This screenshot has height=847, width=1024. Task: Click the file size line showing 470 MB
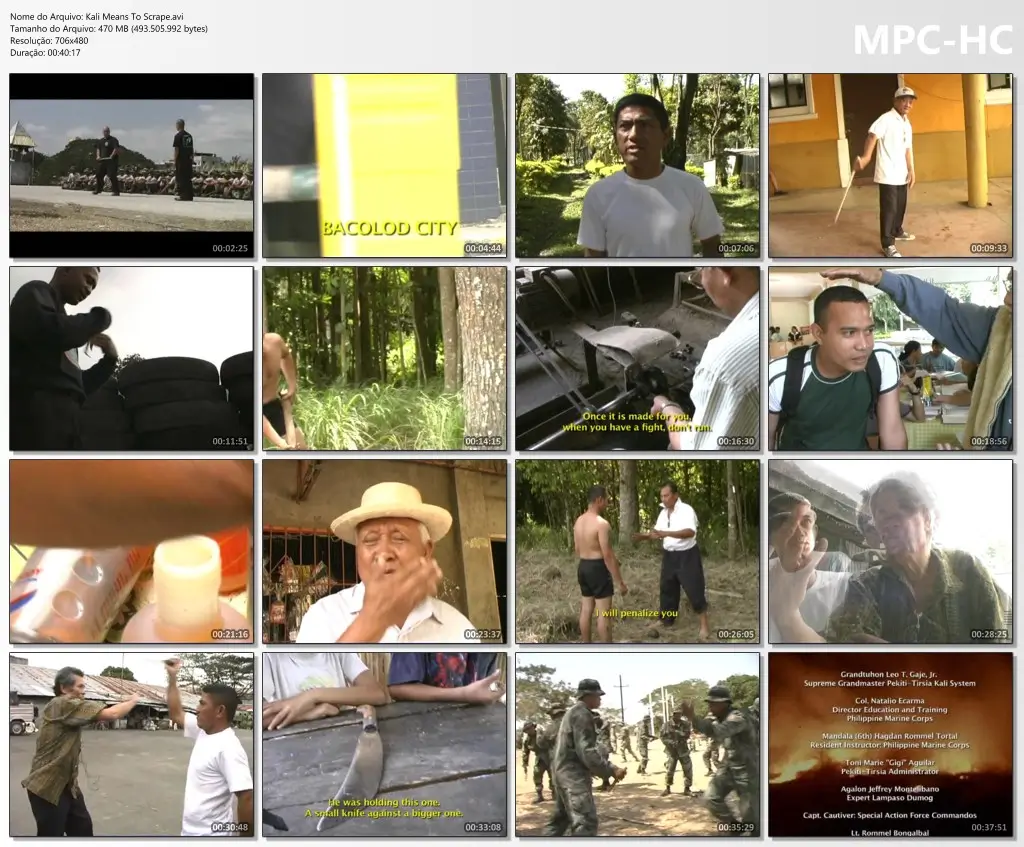tap(109, 28)
